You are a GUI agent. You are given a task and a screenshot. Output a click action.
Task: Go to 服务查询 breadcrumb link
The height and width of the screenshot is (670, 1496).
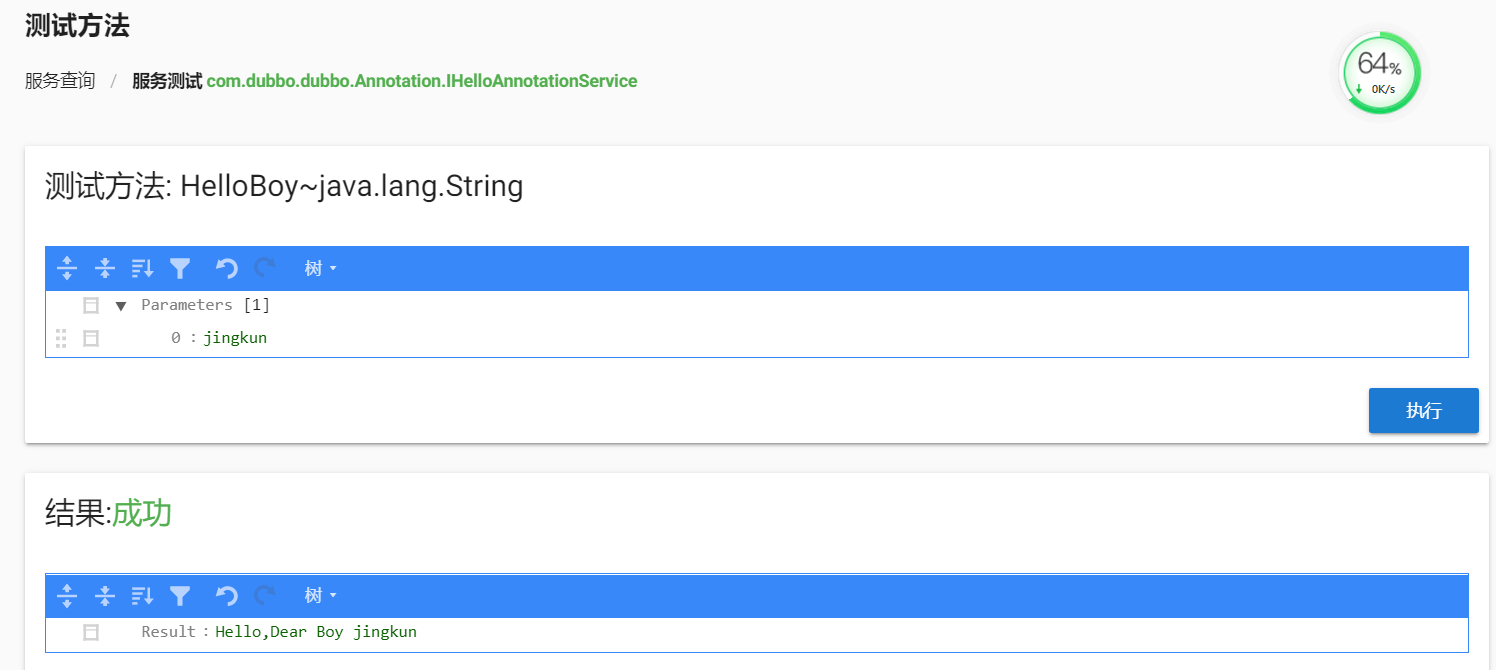(60, 81)
